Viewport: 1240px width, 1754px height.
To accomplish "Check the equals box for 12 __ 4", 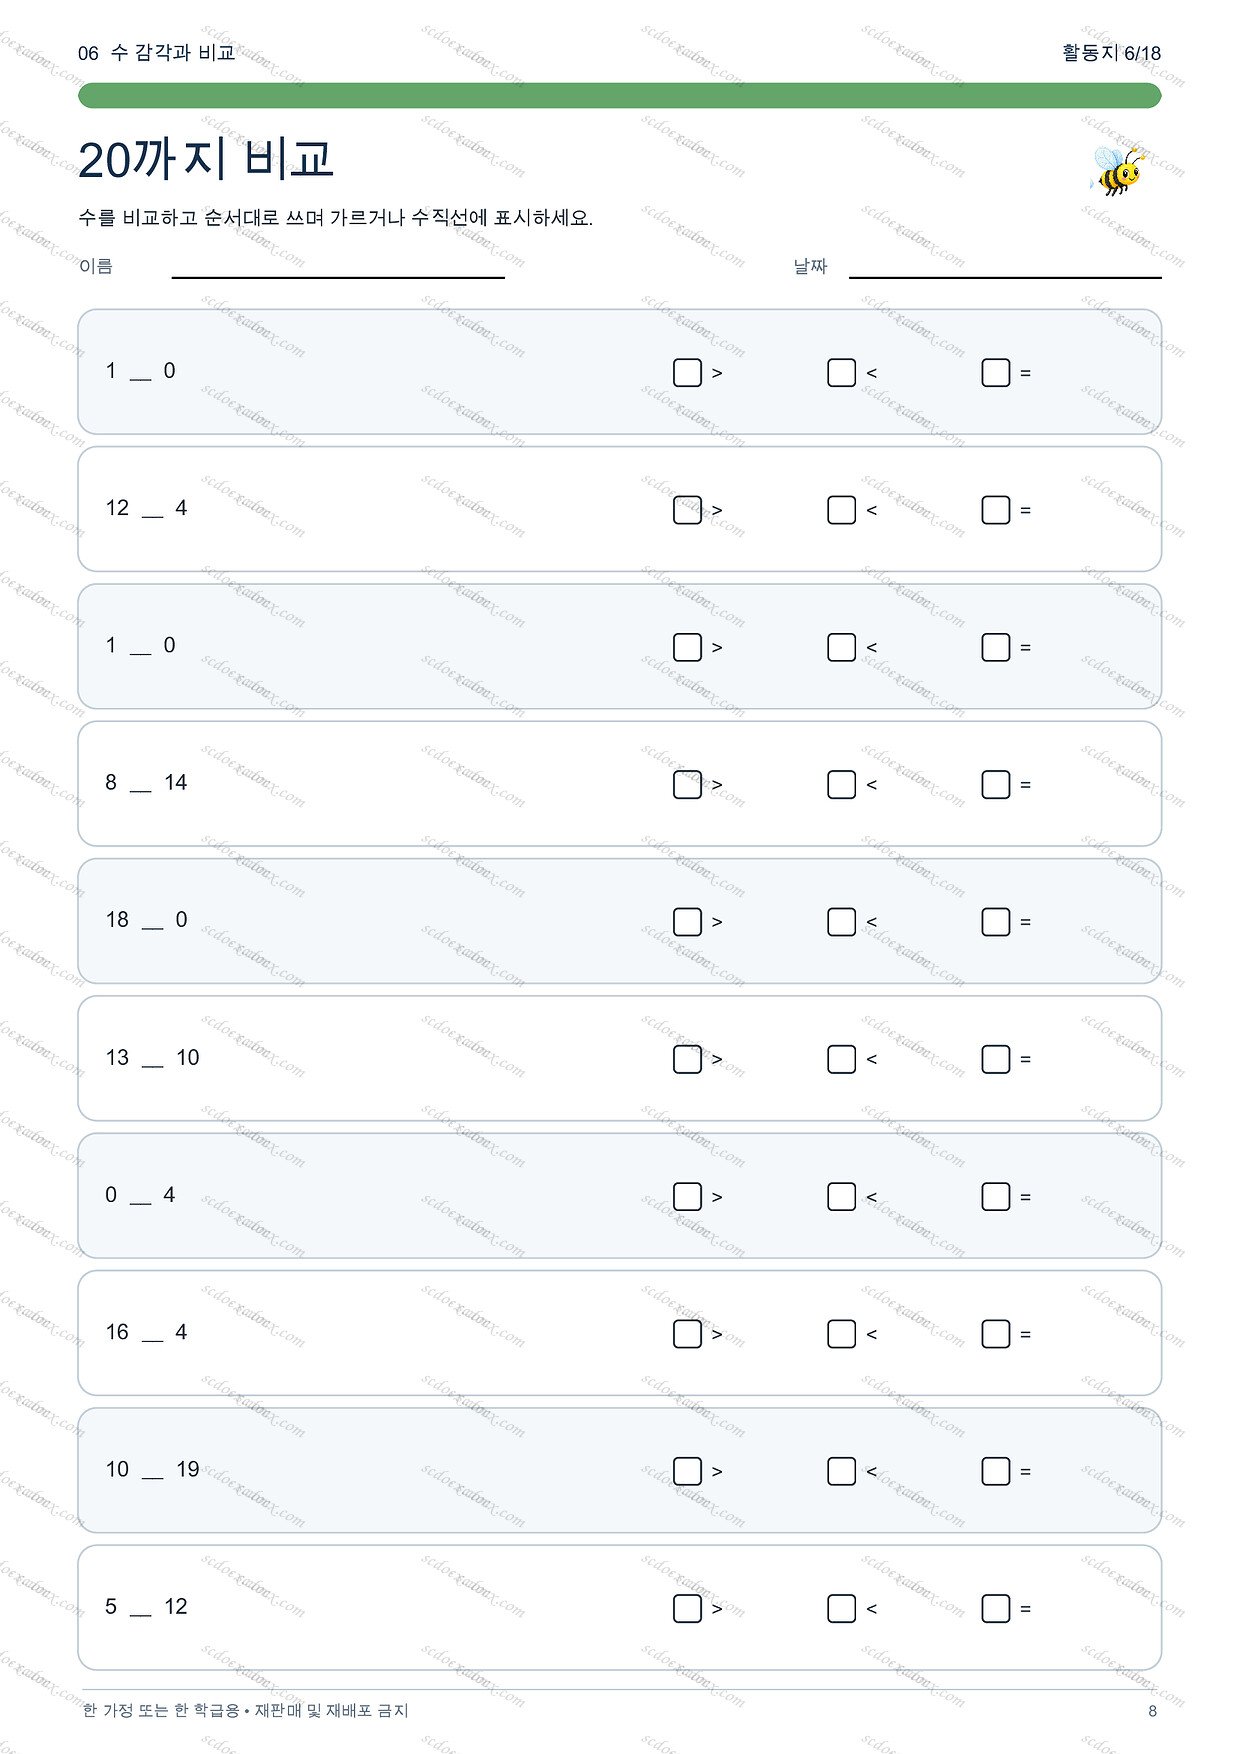I will point(996,510).
